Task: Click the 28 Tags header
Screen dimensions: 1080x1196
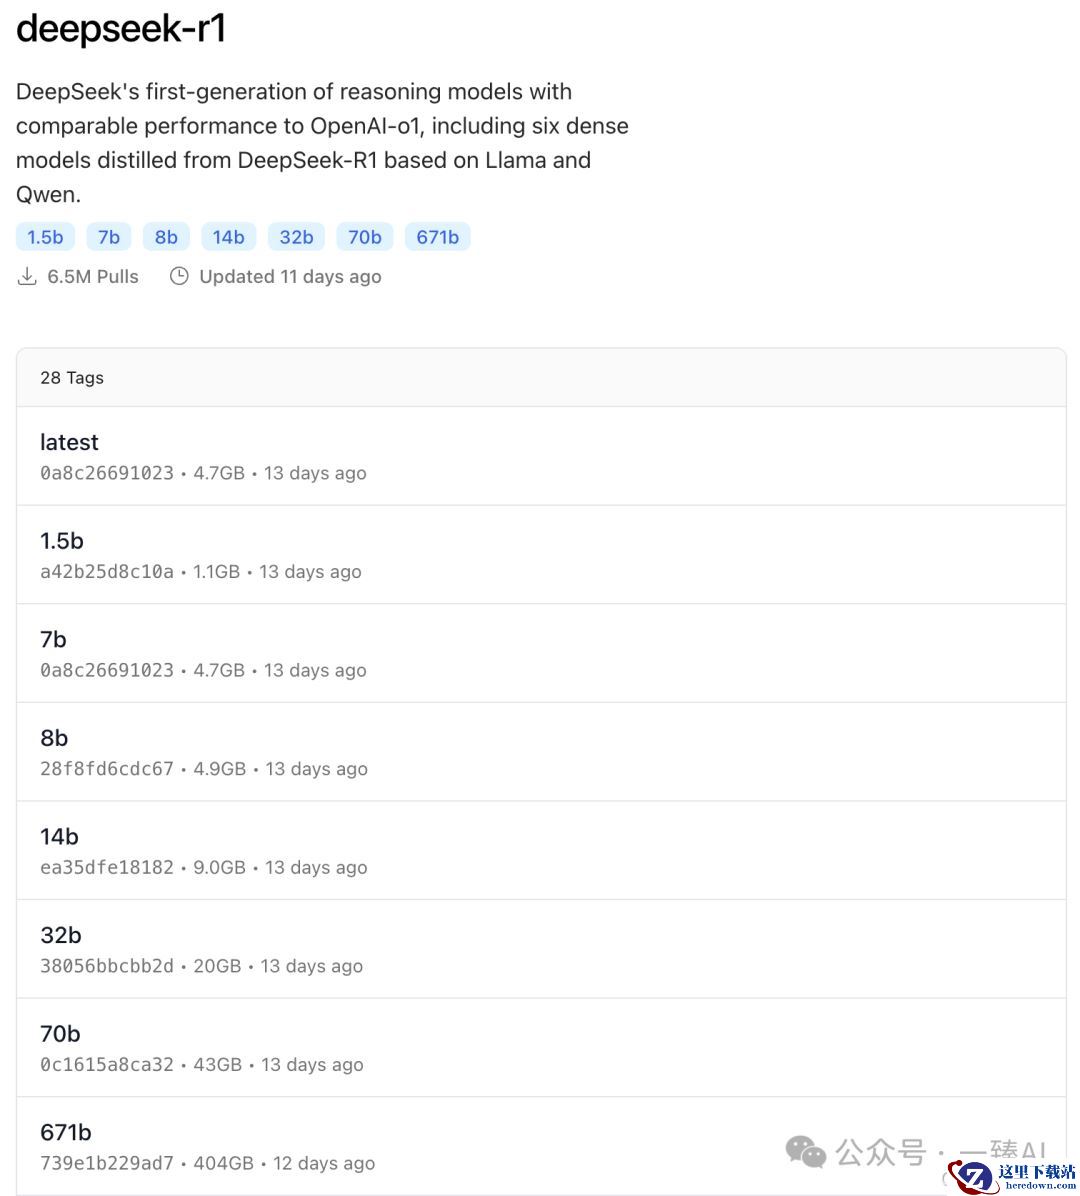Action: (72, 378)
